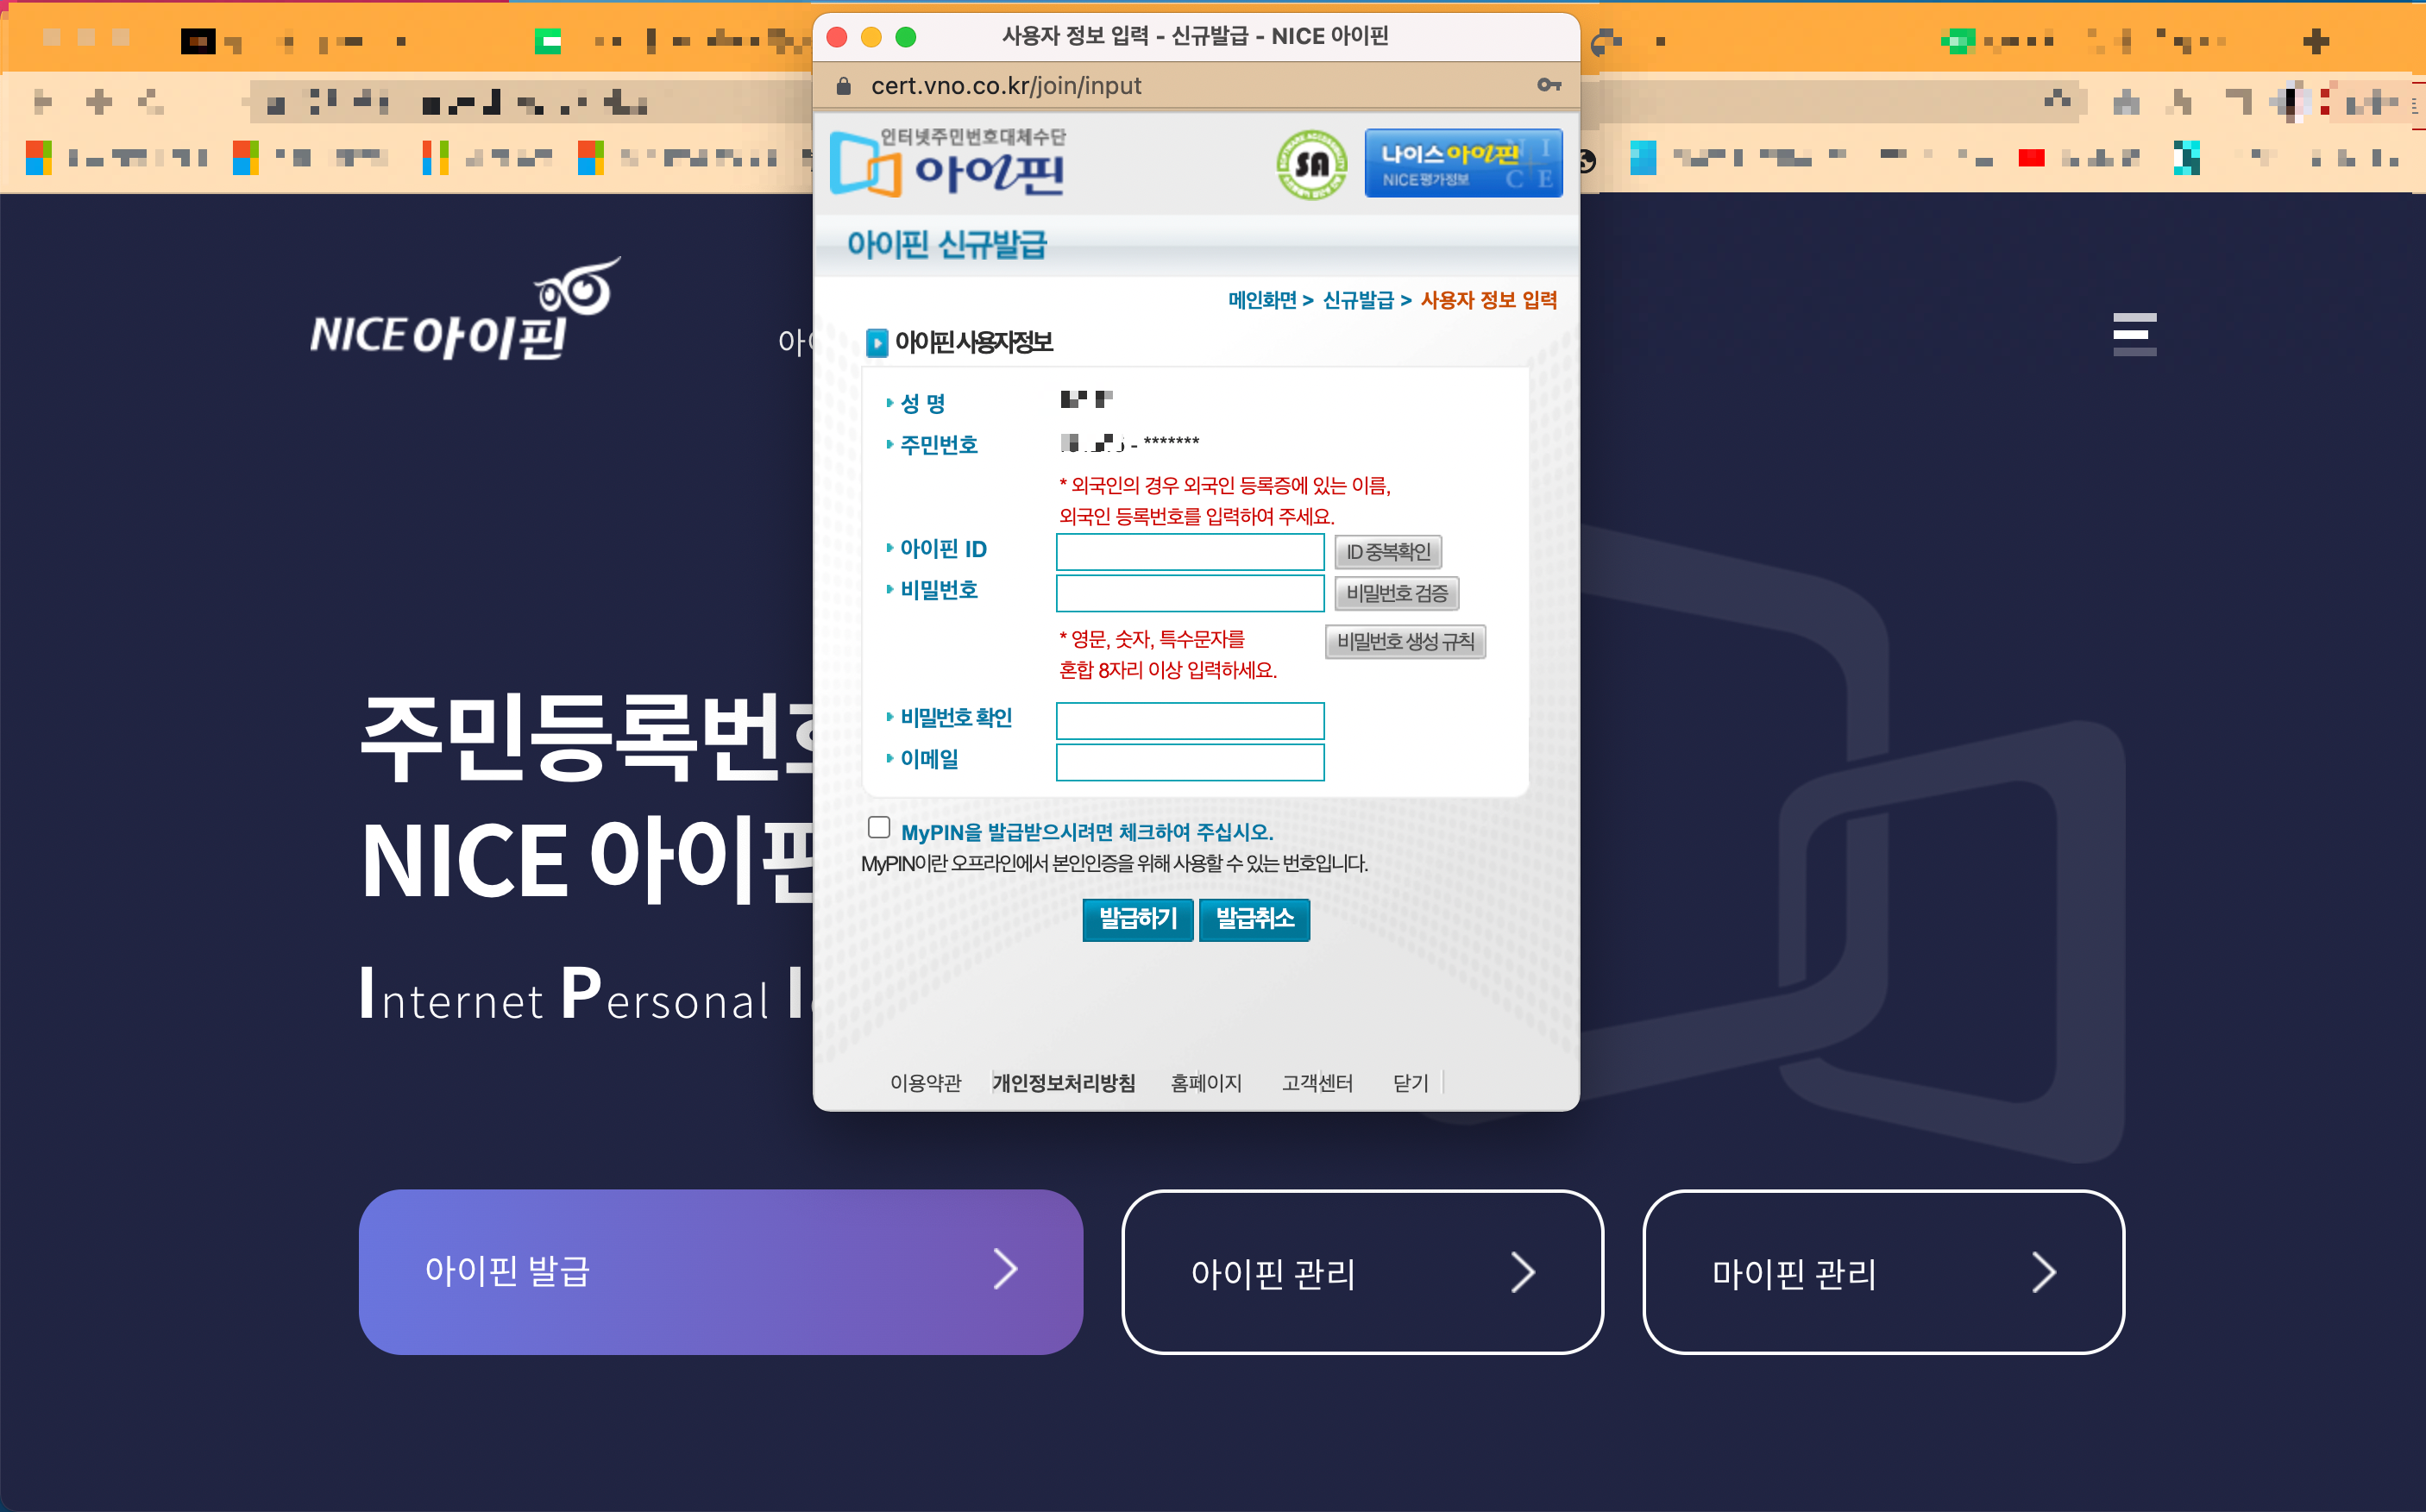Viewport: 2426px width, 1512px height.
Task: Click the 아이핀 ID input field
Action: (x=1190, y=552)
